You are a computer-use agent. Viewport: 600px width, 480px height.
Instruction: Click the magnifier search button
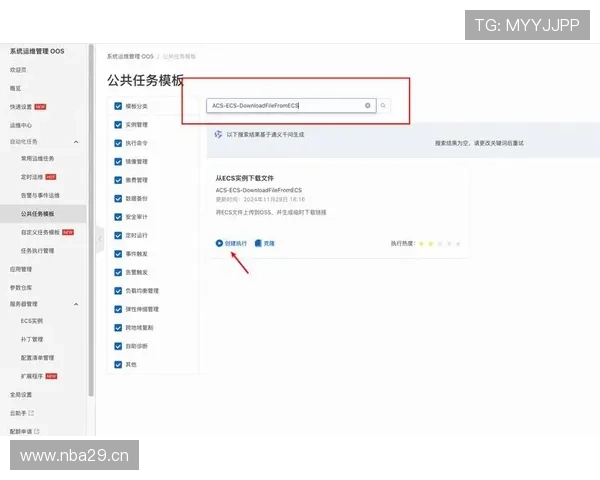pos(383,106)
